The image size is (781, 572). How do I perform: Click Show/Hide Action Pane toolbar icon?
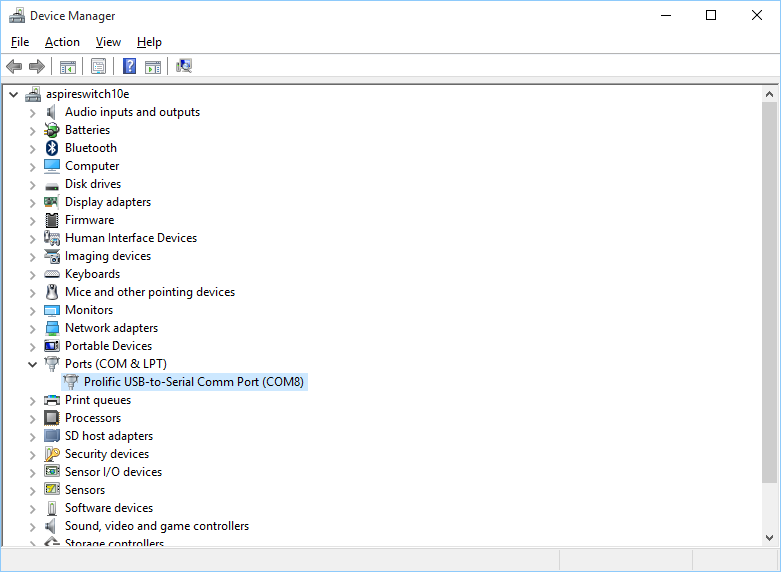[153, 66]
